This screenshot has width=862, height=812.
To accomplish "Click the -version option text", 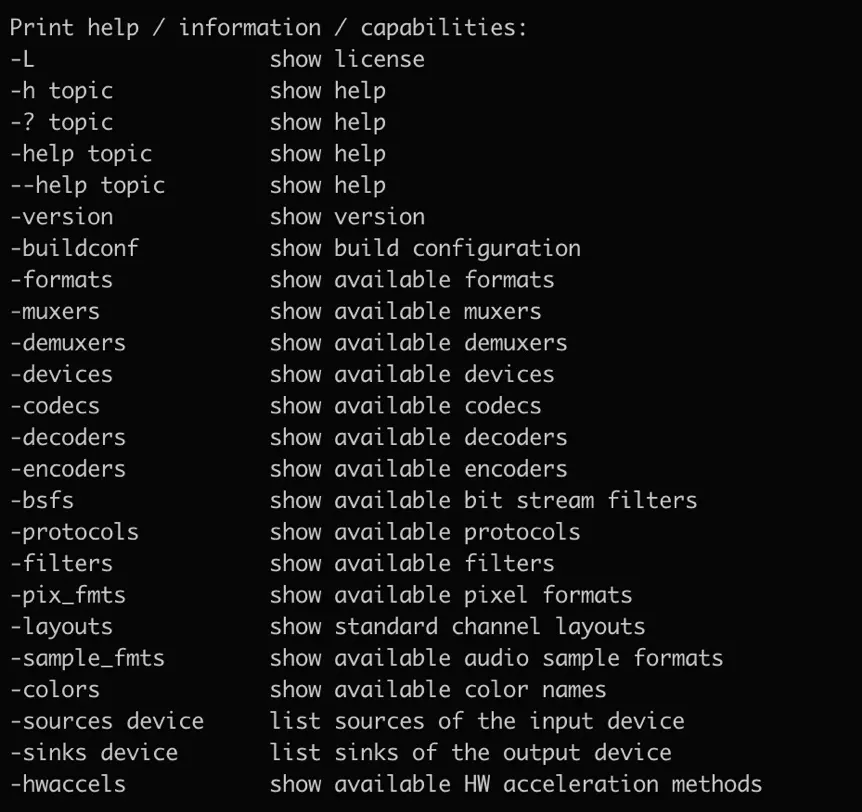I will click(x=62, y=217).
